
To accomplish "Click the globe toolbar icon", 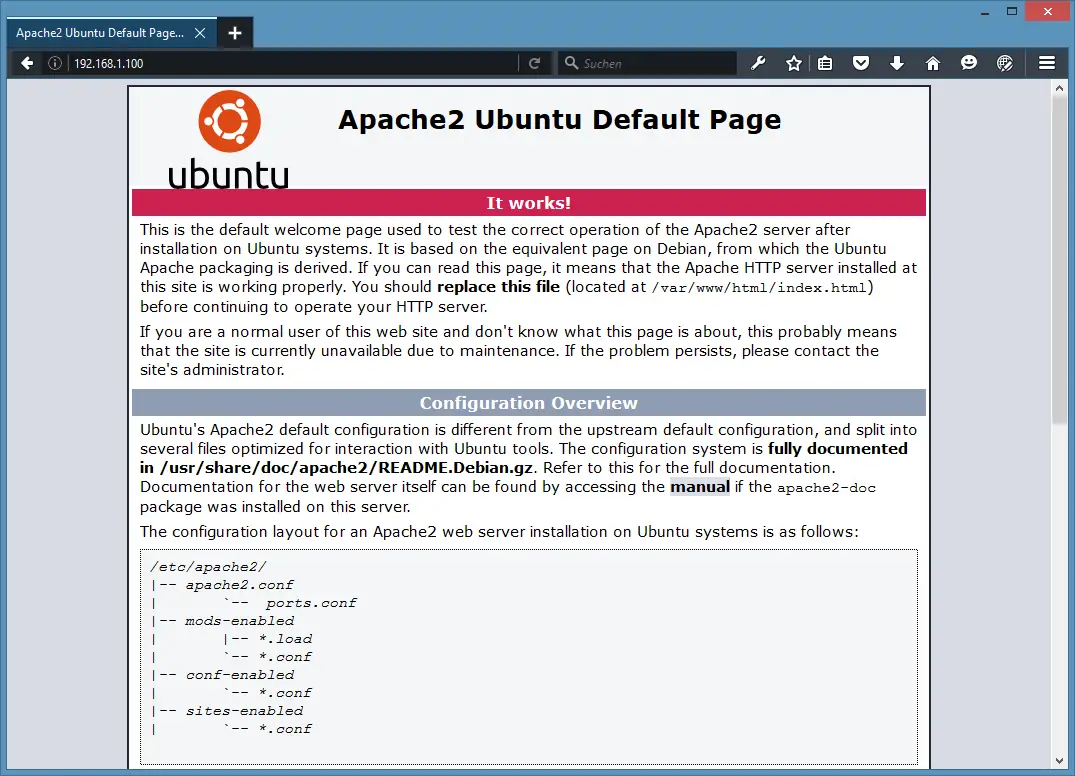I will coord(1004,64).
